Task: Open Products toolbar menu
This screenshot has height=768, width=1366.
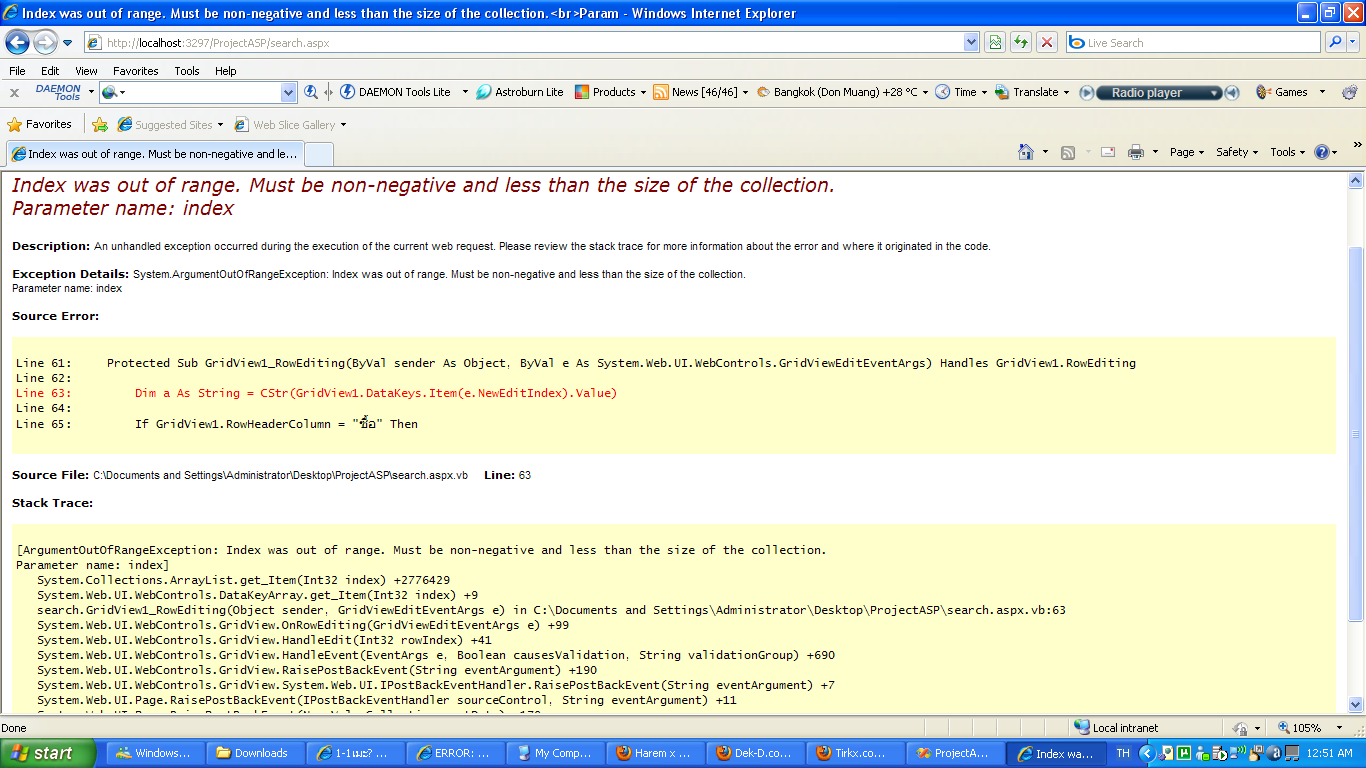Action: (610, 92)
